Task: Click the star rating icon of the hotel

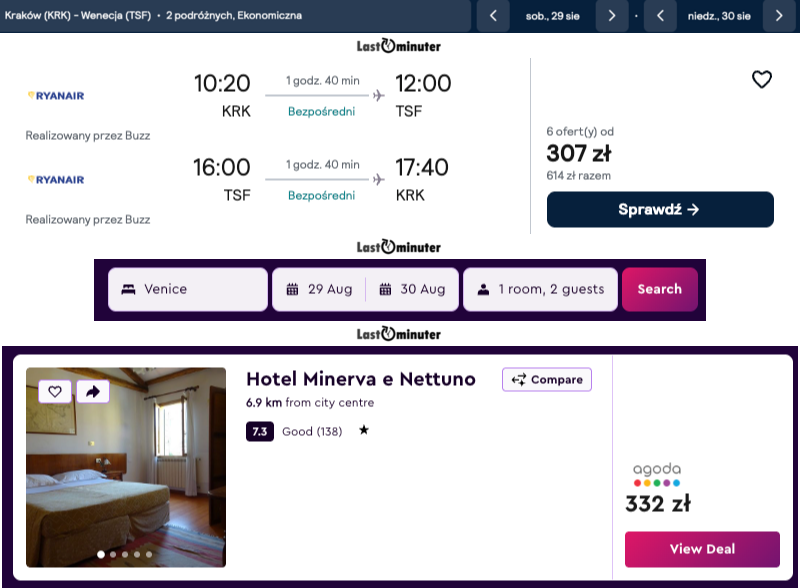Action: coord(364,431)
